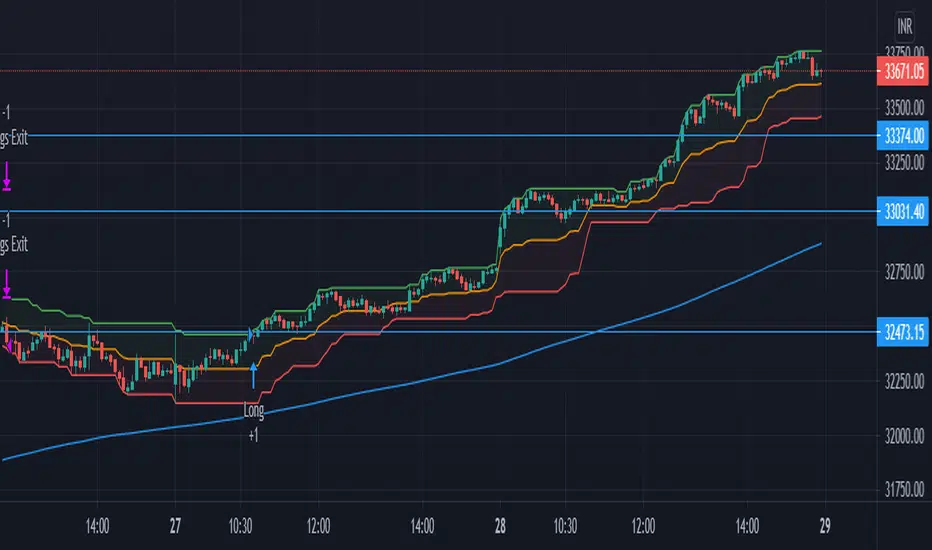Click the 31750.00 price scale tick
Viewport: 932px width, 550px height.
coord(902,490)
